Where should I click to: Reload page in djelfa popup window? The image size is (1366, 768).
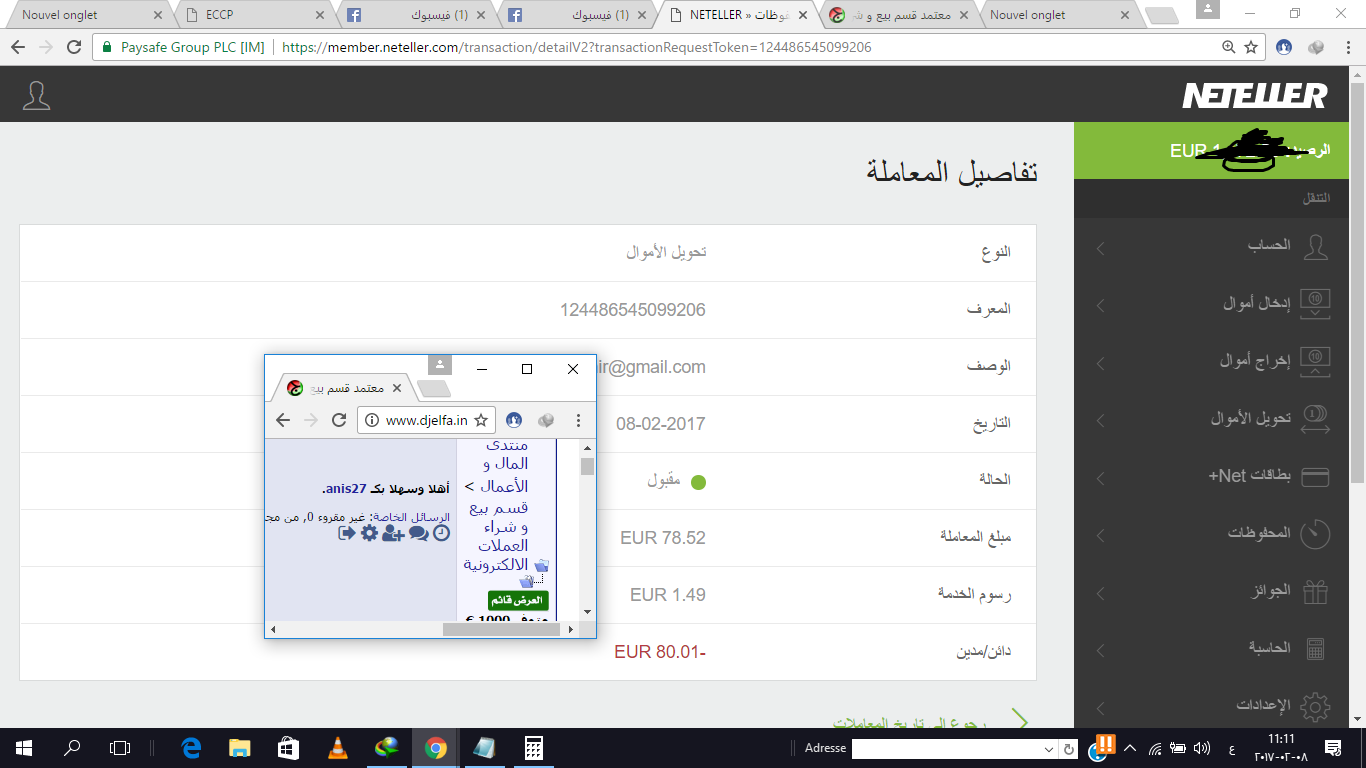[x=339, y=420]
